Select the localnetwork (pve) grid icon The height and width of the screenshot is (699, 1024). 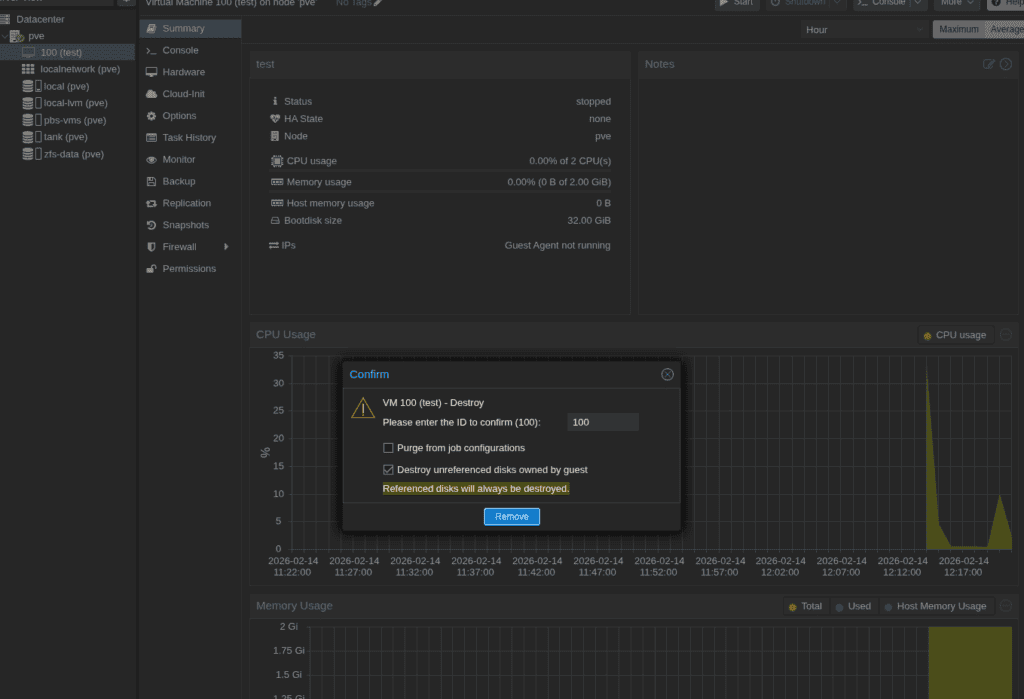[x=28, y=69]
